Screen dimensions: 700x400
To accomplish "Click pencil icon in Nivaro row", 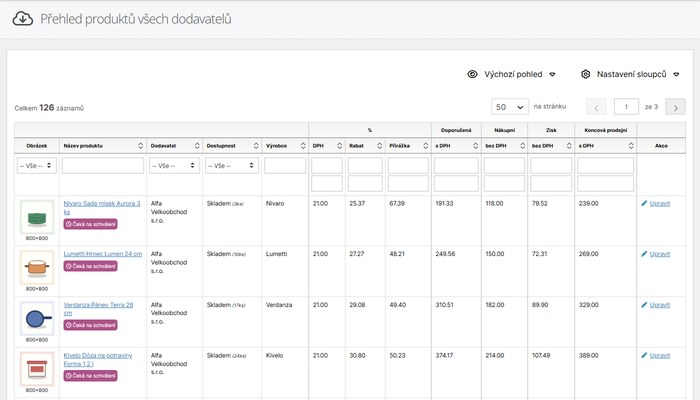I will tap(644, 204).
